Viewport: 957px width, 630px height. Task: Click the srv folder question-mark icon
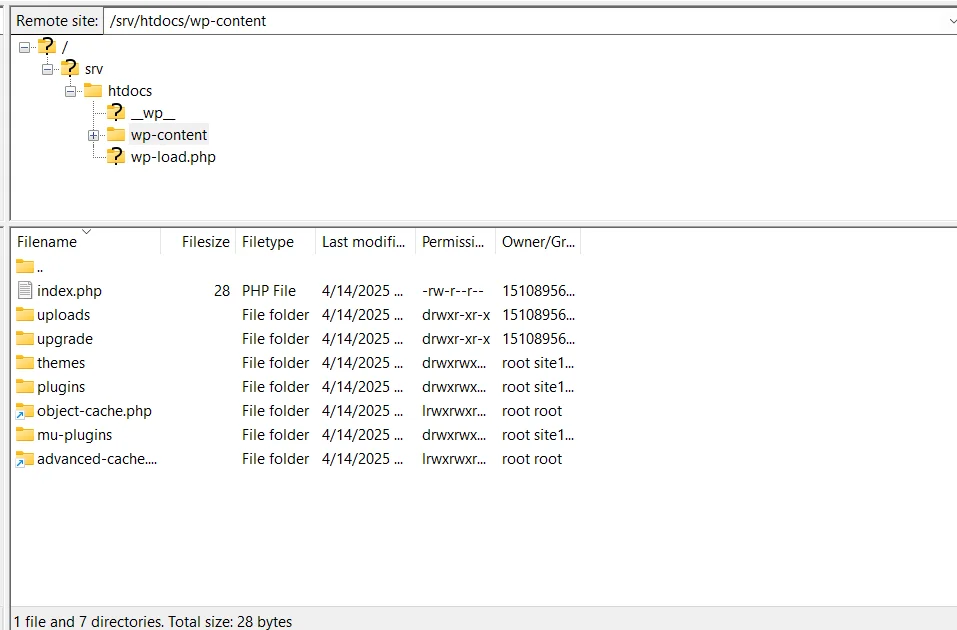(x=70, y=68)
